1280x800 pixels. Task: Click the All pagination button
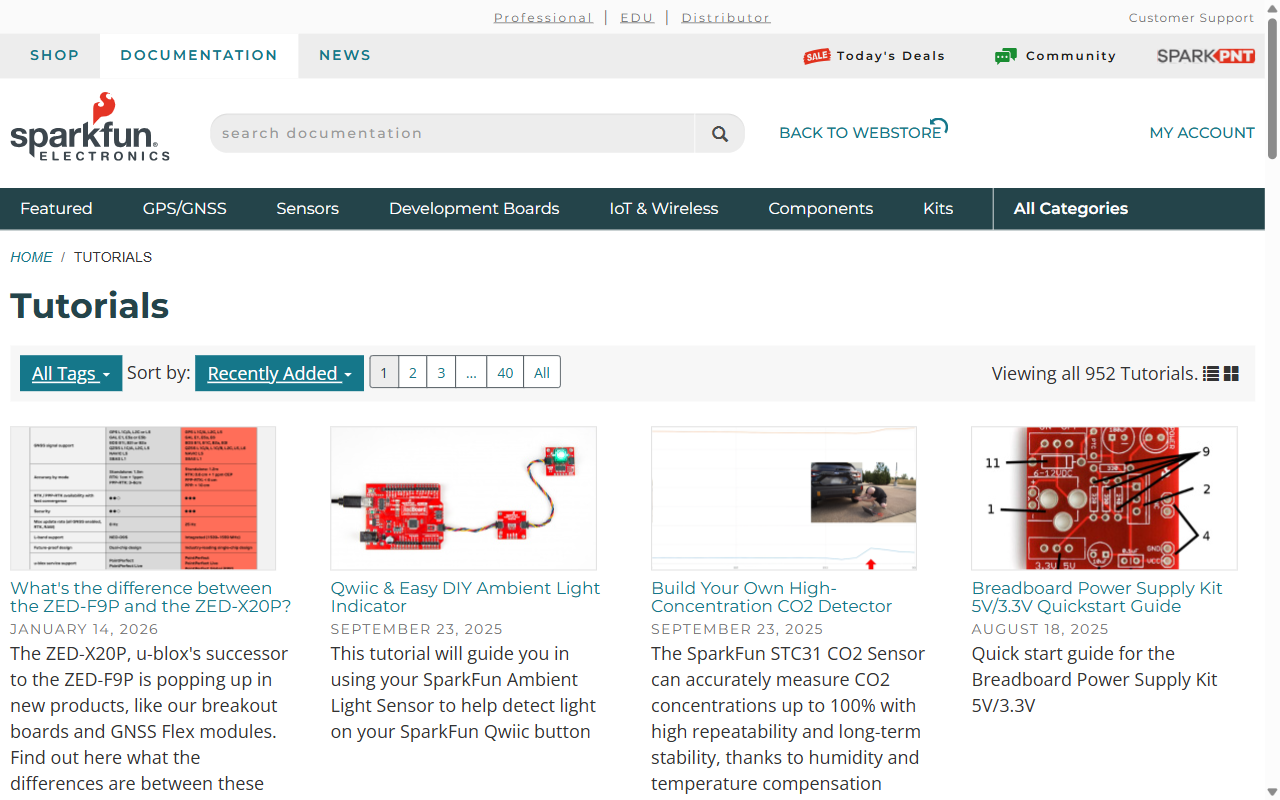542,372
